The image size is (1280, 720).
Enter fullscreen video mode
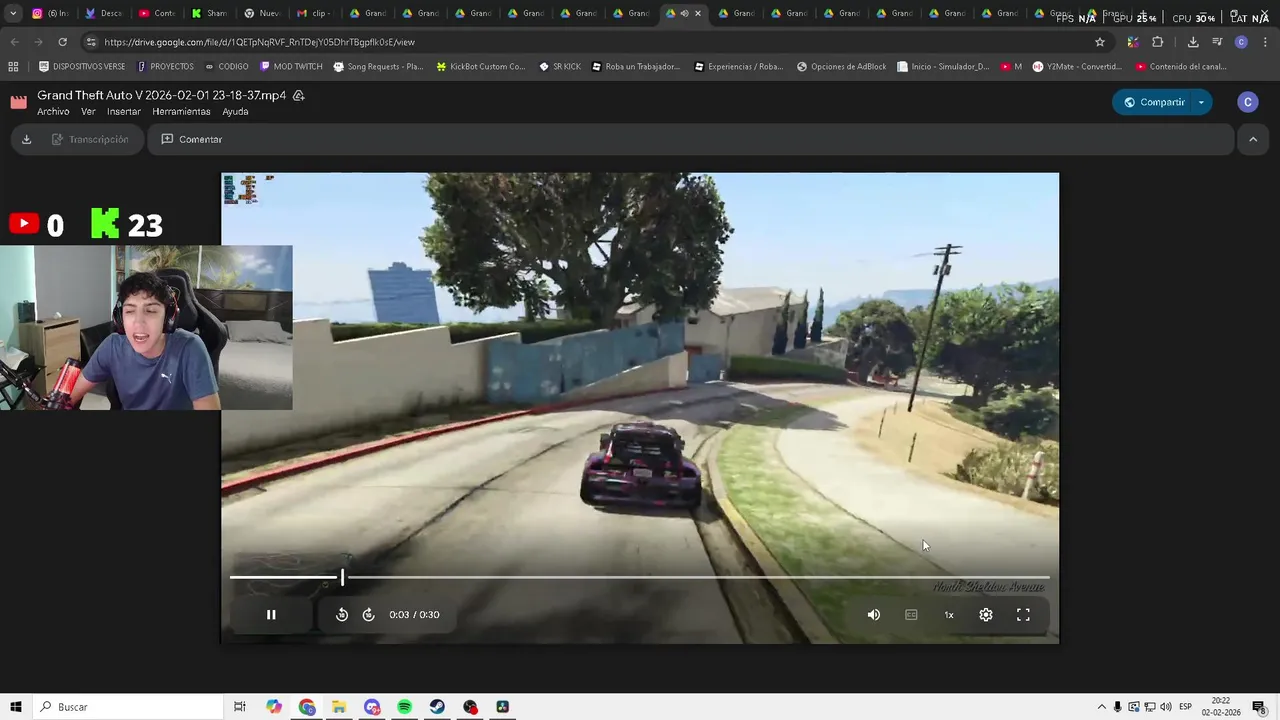click(1023, 615)
